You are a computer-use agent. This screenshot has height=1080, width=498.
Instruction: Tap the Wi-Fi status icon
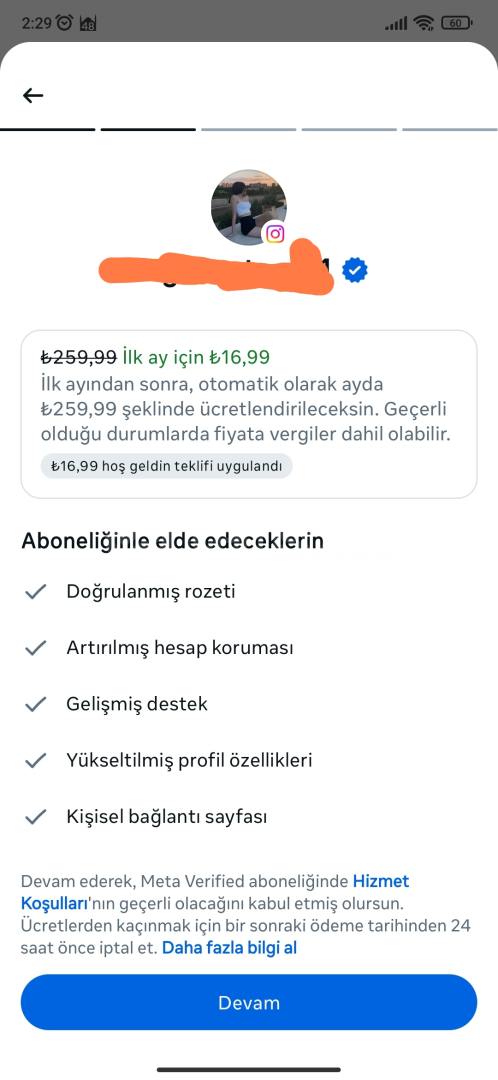[423, 23]
